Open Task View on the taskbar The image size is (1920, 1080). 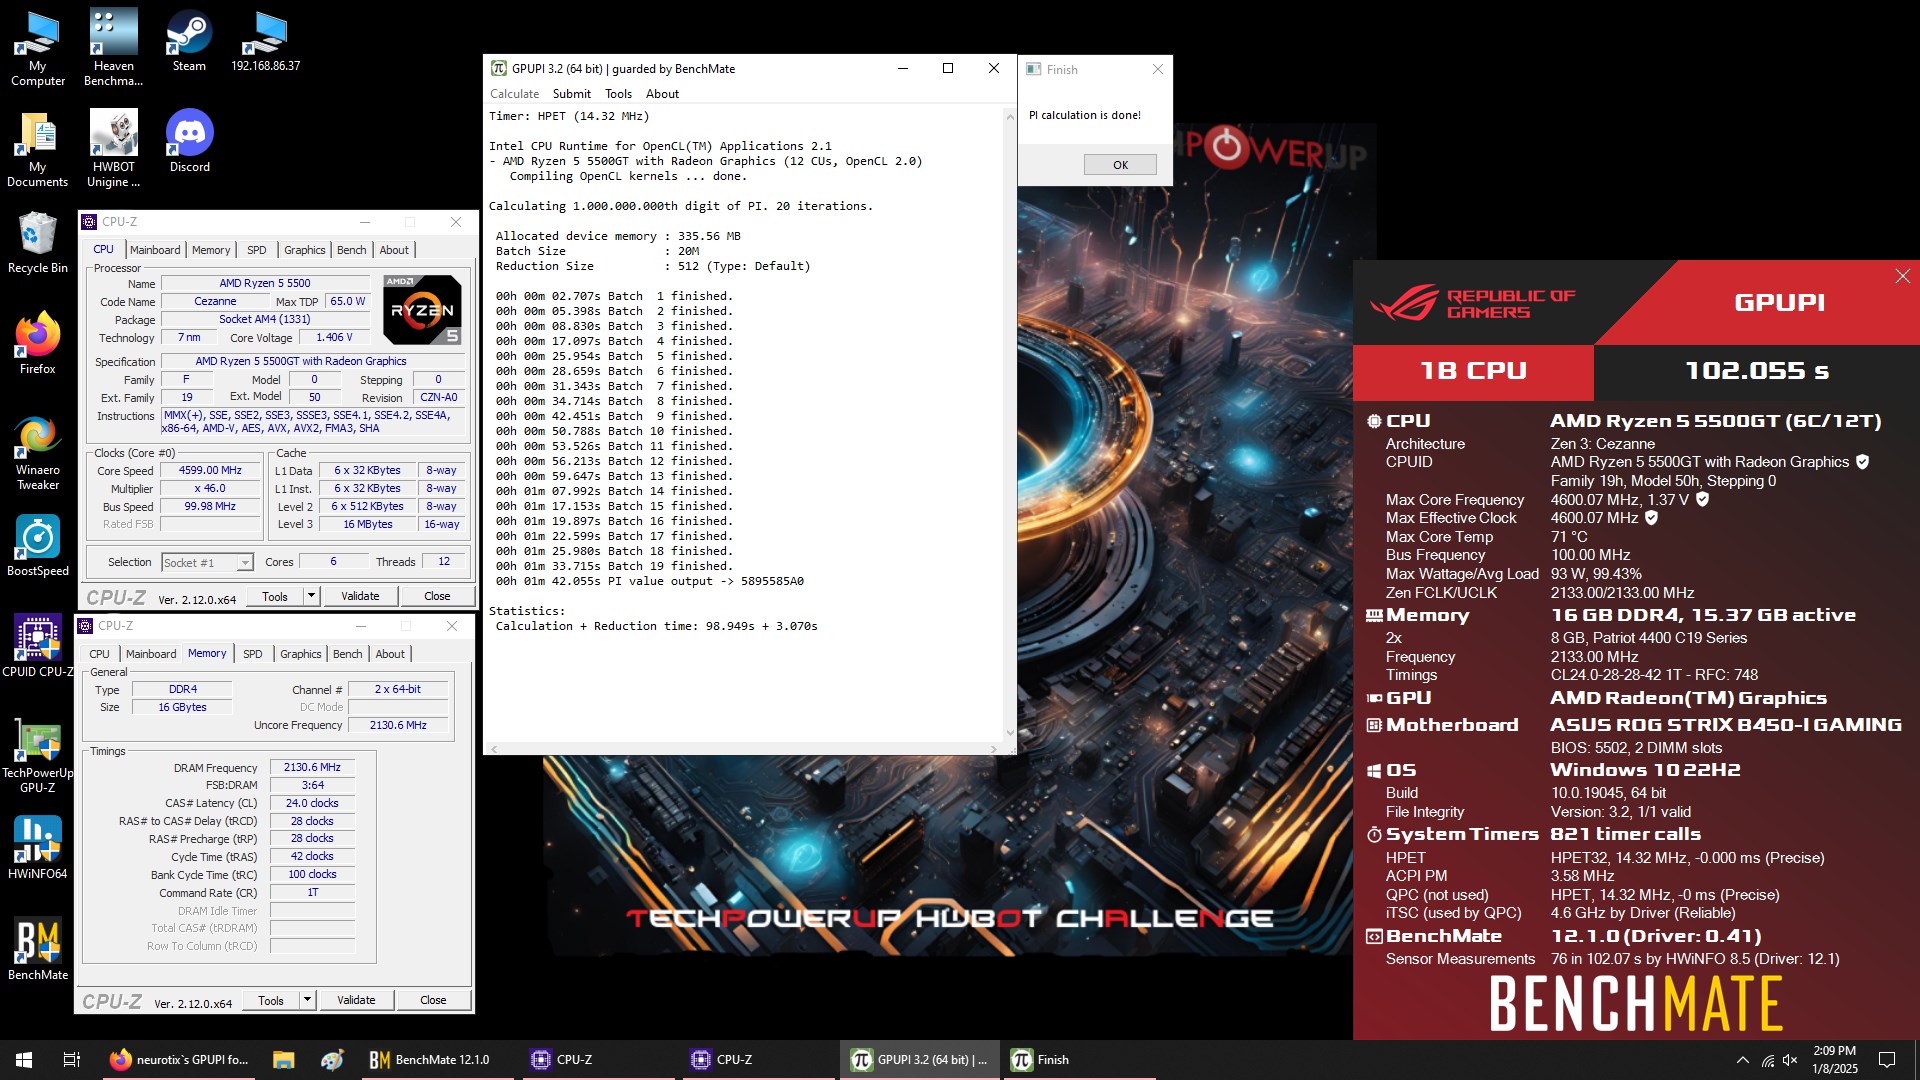[72, 1060]
